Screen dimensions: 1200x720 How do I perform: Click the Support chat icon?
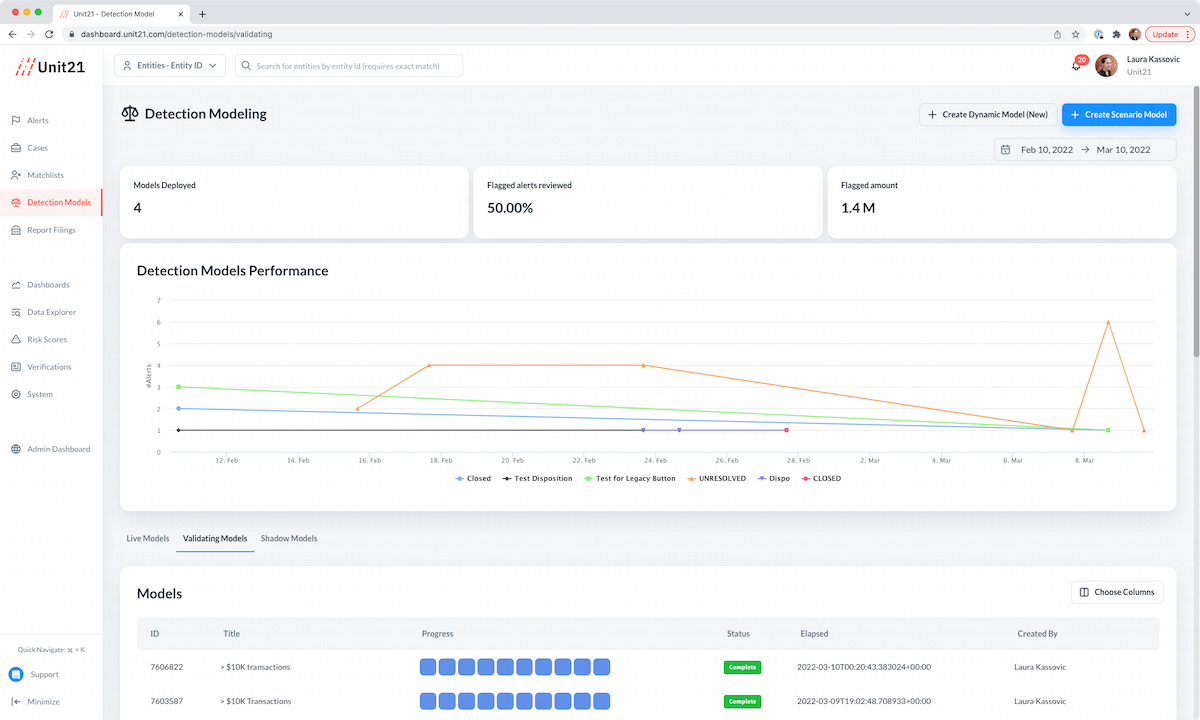[16, 675]
